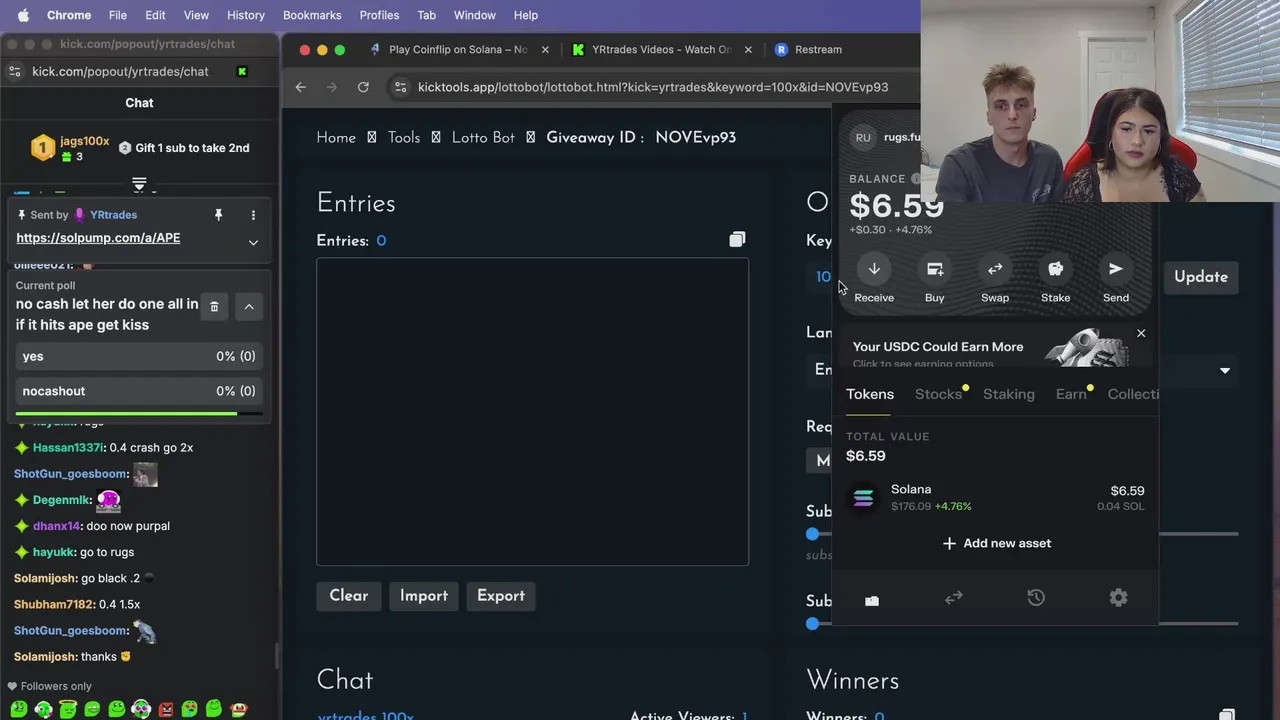Go to Tools breadcrumb link
This screenshot has width=1280, height=720.
point(404,138)
